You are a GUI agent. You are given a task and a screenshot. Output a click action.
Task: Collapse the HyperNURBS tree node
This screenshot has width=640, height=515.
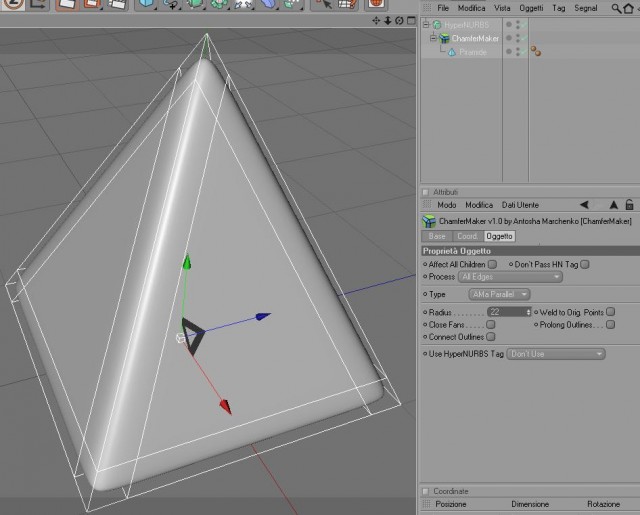tap(426, 24)
